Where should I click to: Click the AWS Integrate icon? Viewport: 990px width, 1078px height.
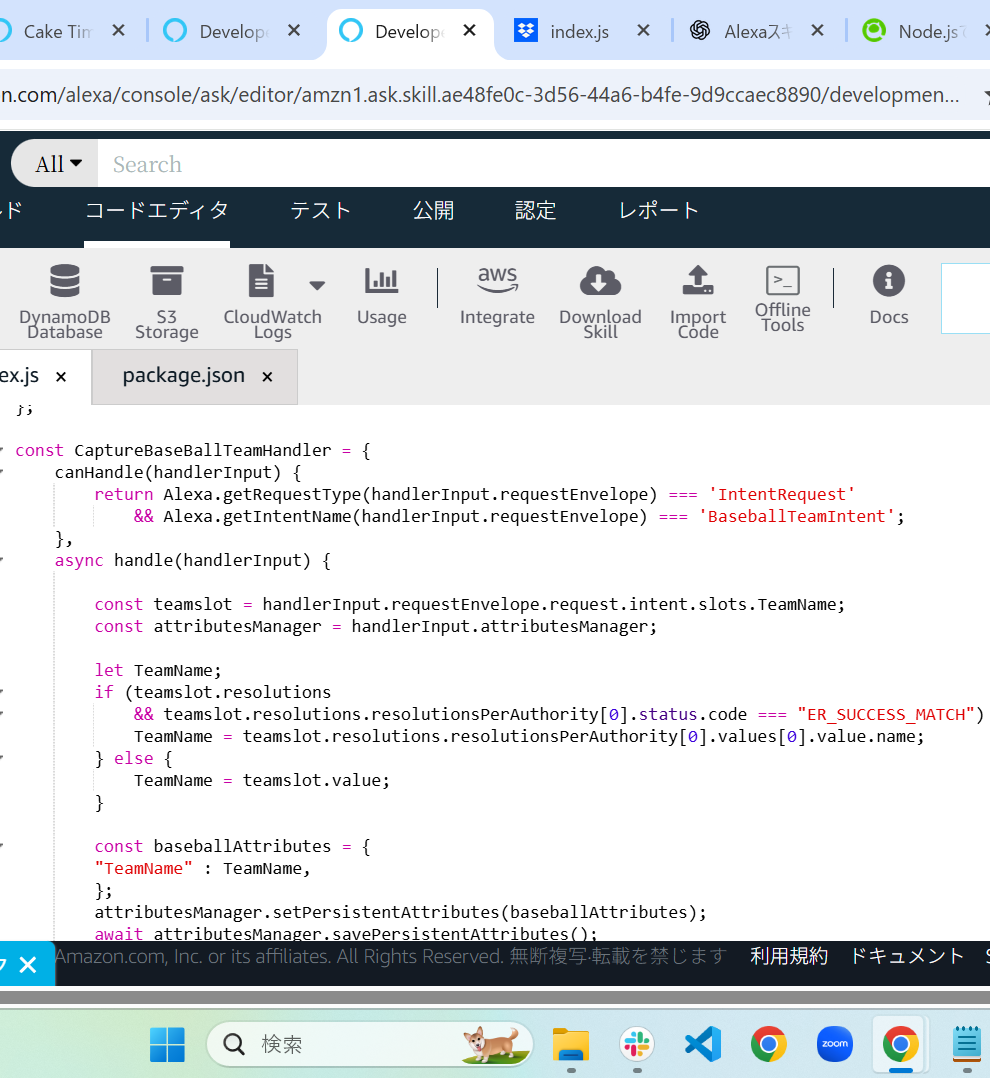tap(497, 282)
